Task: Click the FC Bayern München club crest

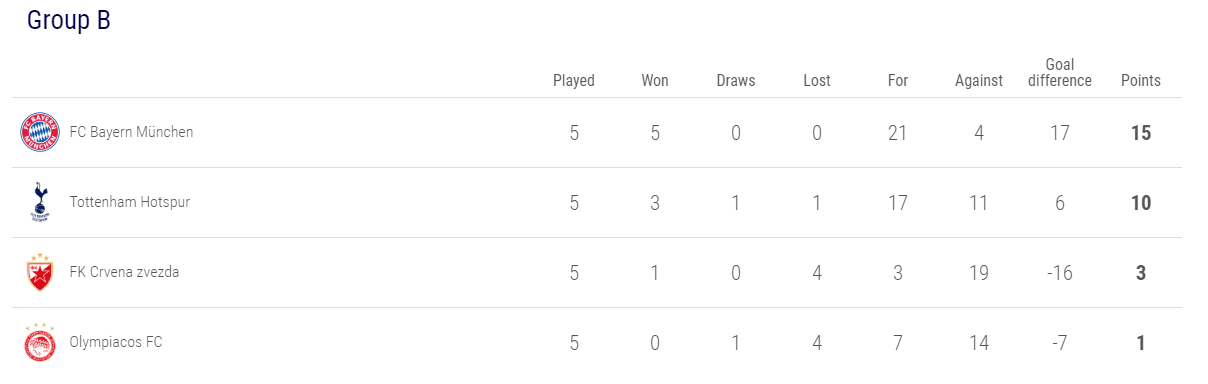Action: click(x=40, y=133)
